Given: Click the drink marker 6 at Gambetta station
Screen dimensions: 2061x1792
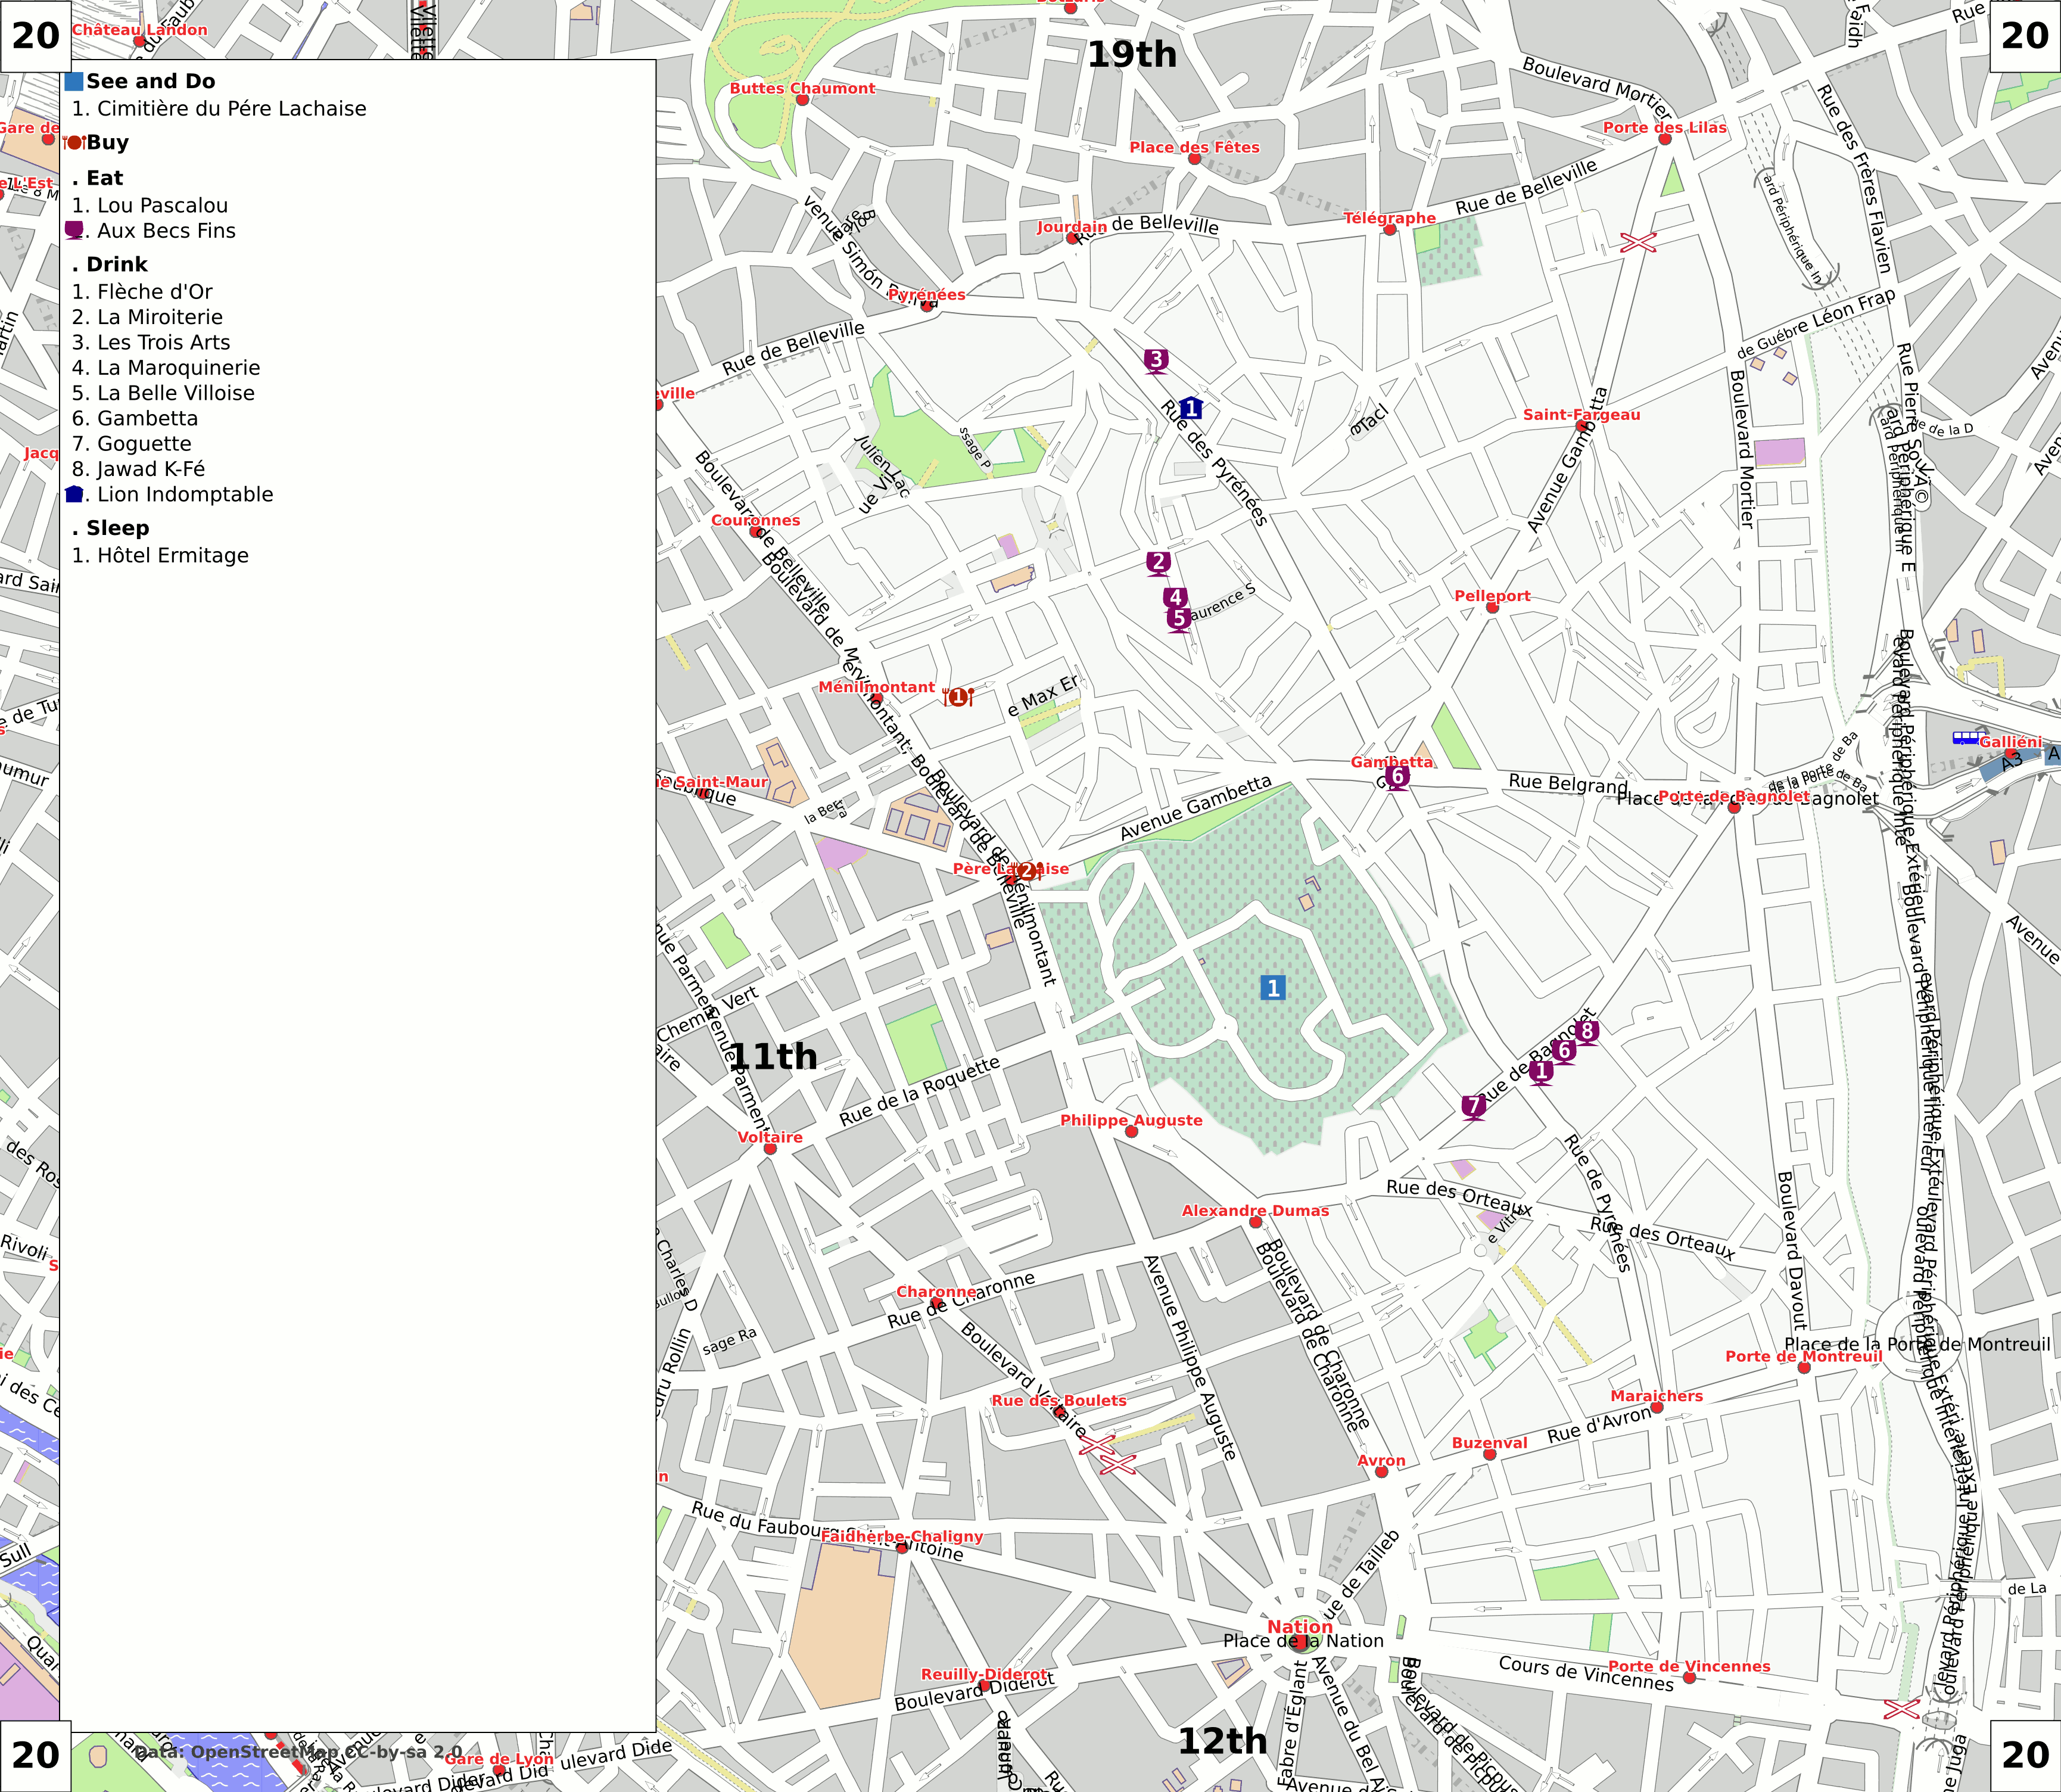Looking at the screenshot, I should pos(1398,776).
